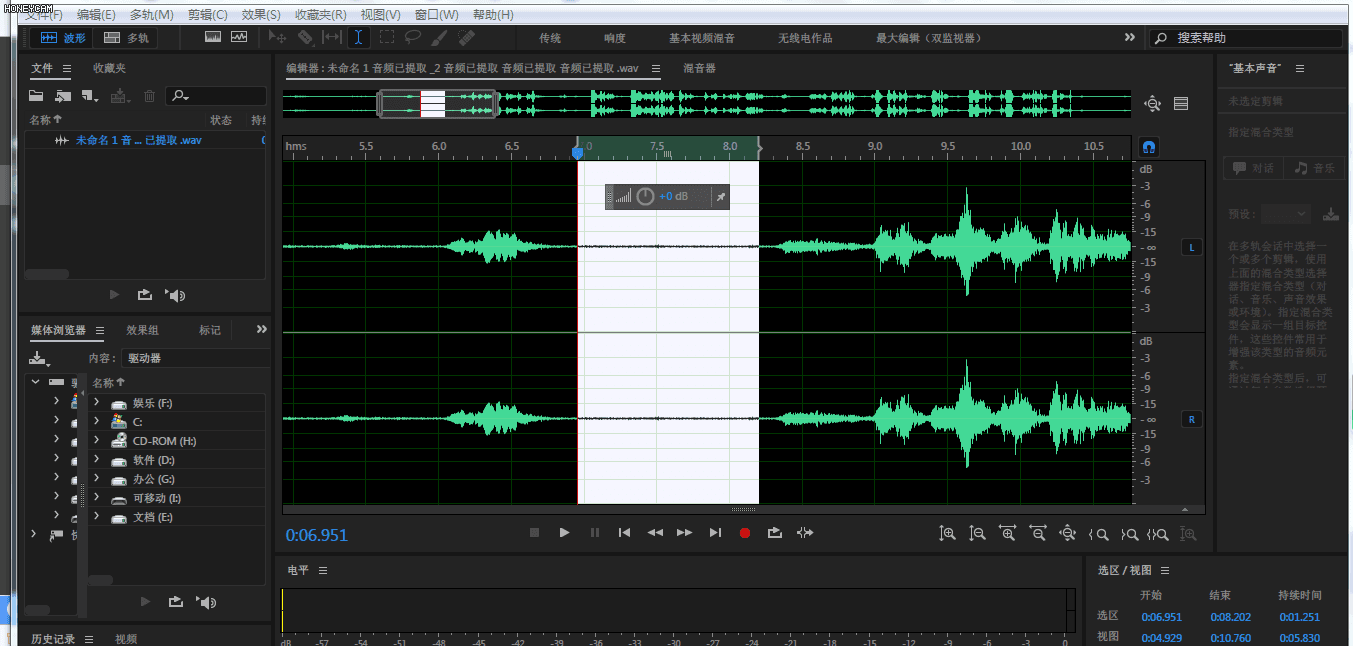This screenshot has height=646, width=1353.
Task: Open file icon in Files panel
Action: point(36,96)
